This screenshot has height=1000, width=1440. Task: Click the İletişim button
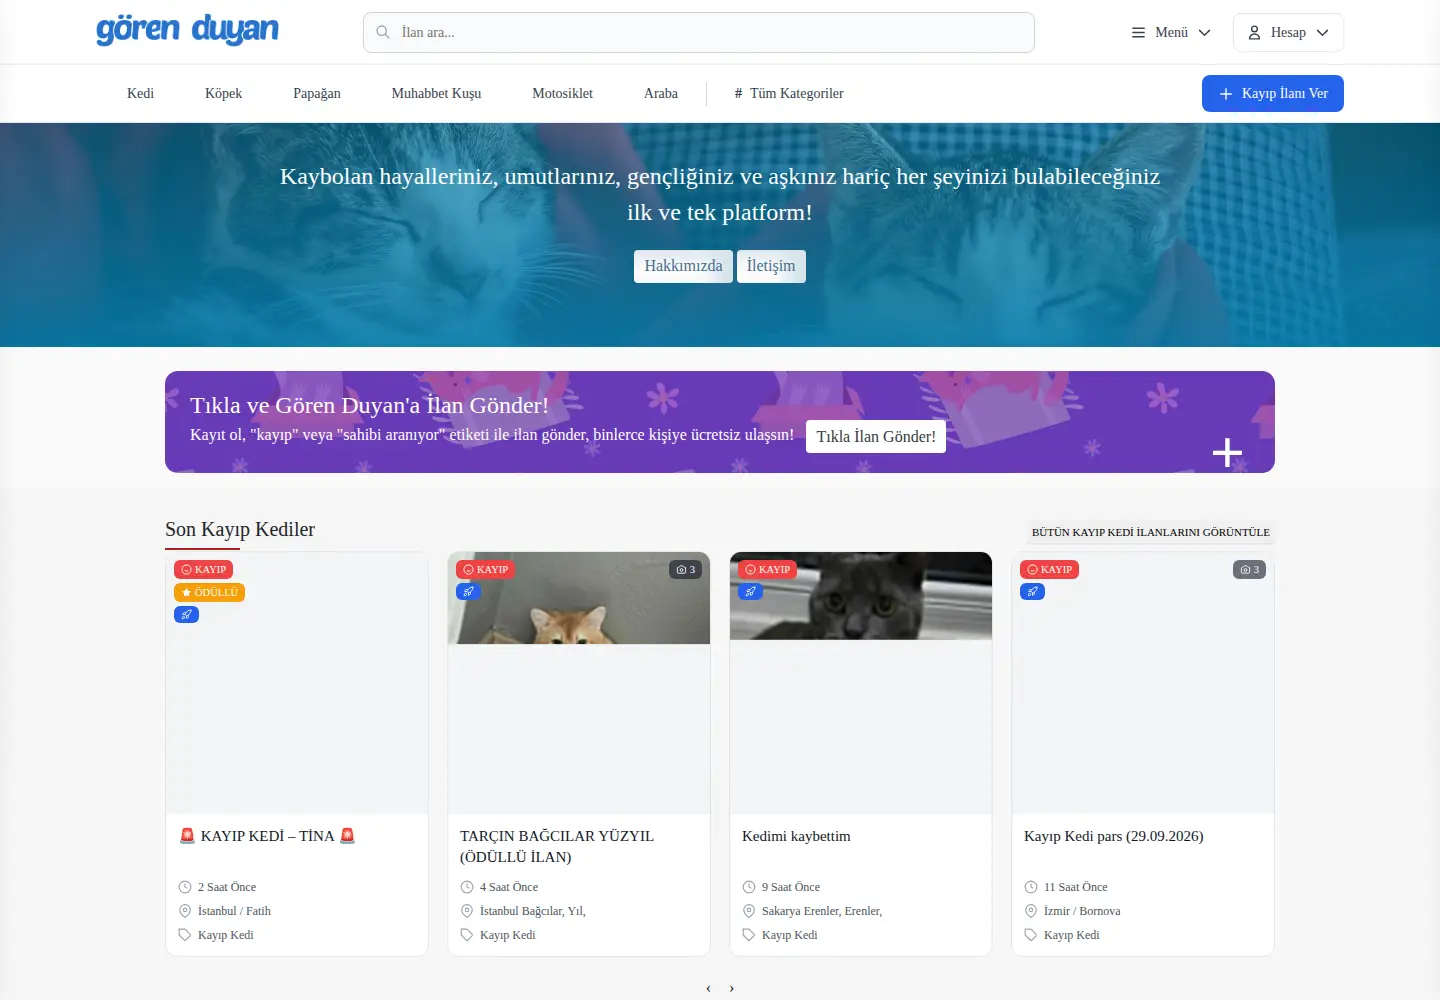[x=771, y=266]
